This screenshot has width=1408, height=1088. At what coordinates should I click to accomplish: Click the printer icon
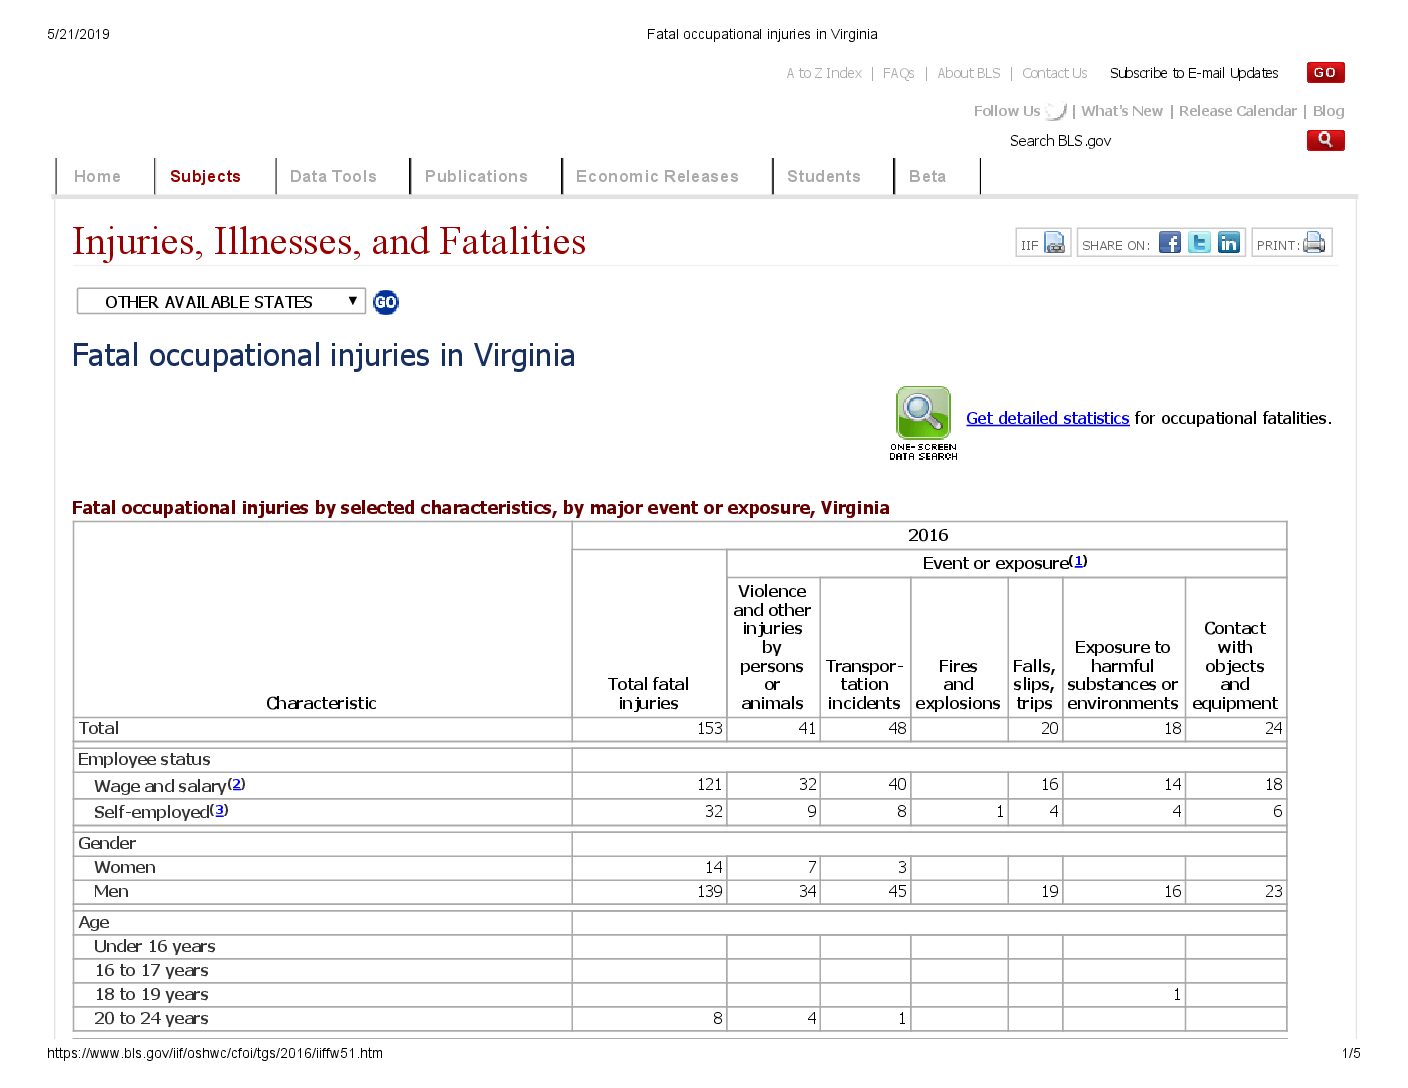pos(1313,243)
